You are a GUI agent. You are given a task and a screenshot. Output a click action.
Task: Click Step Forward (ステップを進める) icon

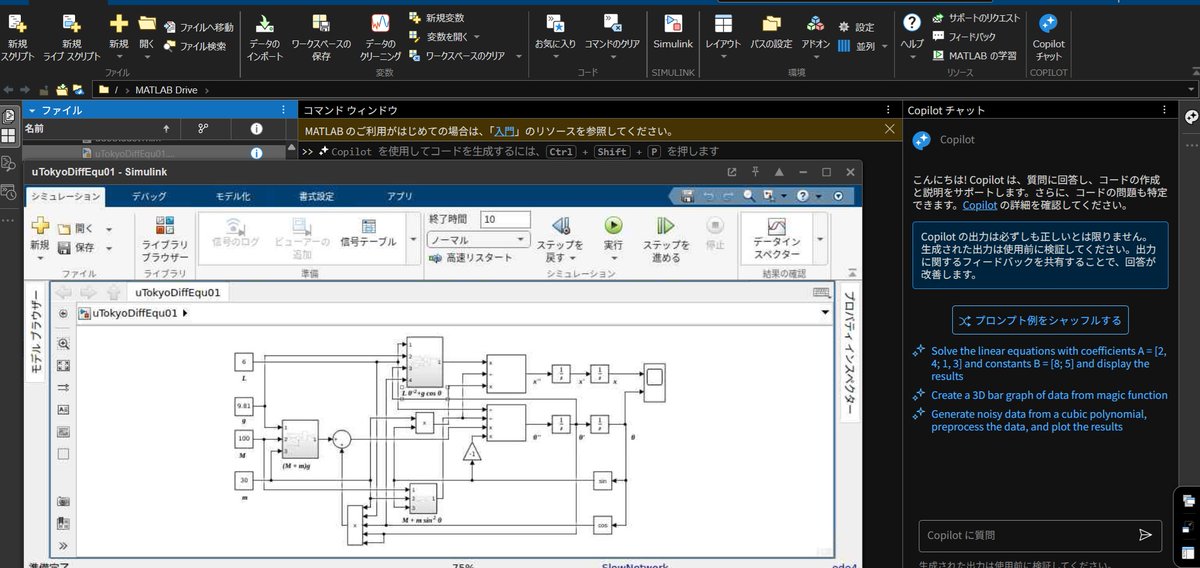click(x=665, y=226)
